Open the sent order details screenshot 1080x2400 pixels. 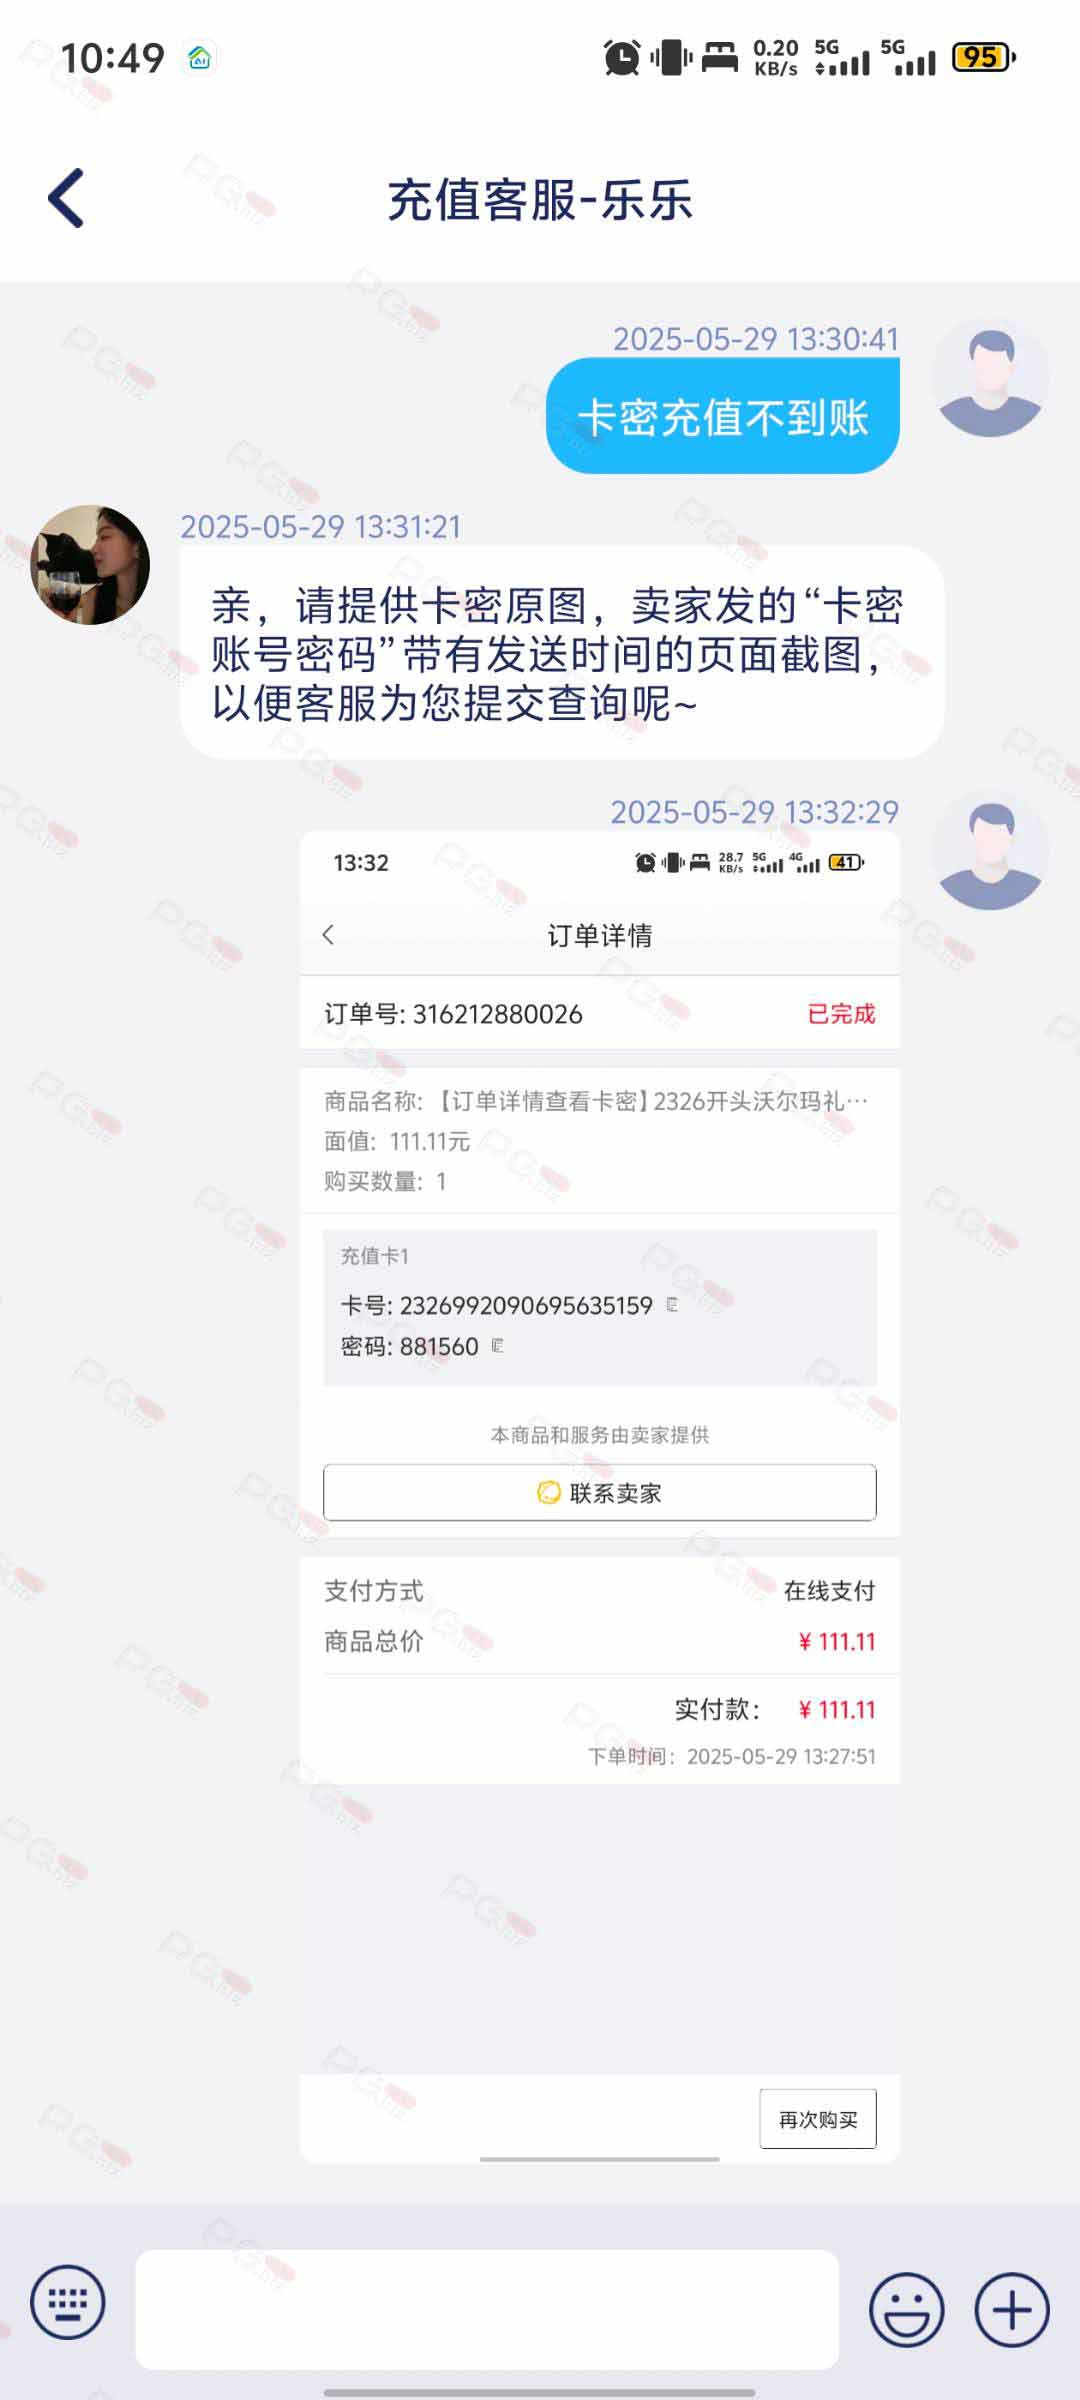coord(600,1496)
